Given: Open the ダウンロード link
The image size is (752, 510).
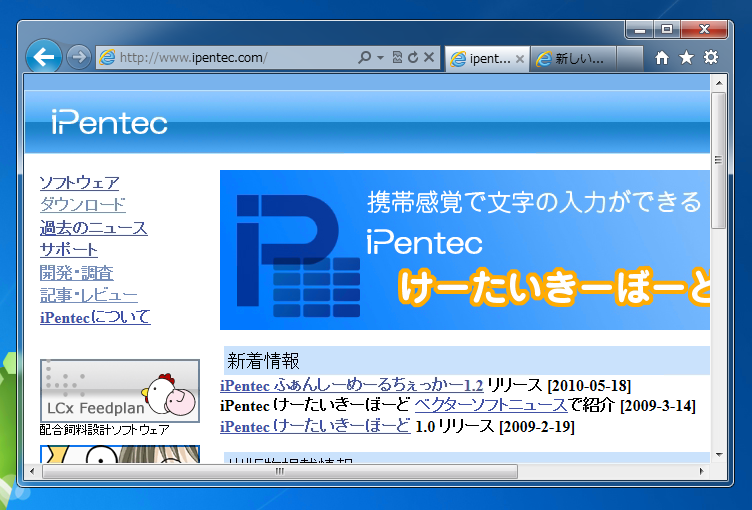Looking at the screenshot, I should click(82, 205).
